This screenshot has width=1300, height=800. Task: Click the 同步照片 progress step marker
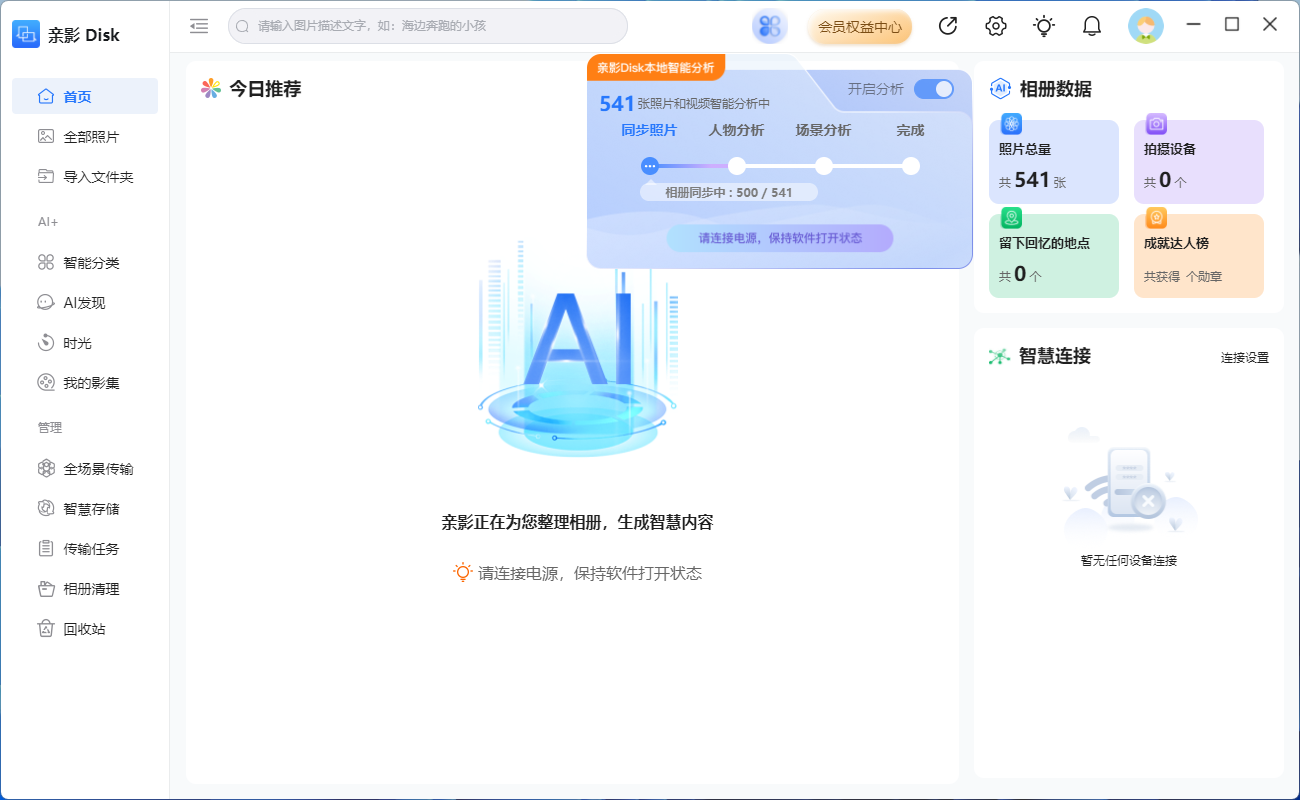coord(650,166)
